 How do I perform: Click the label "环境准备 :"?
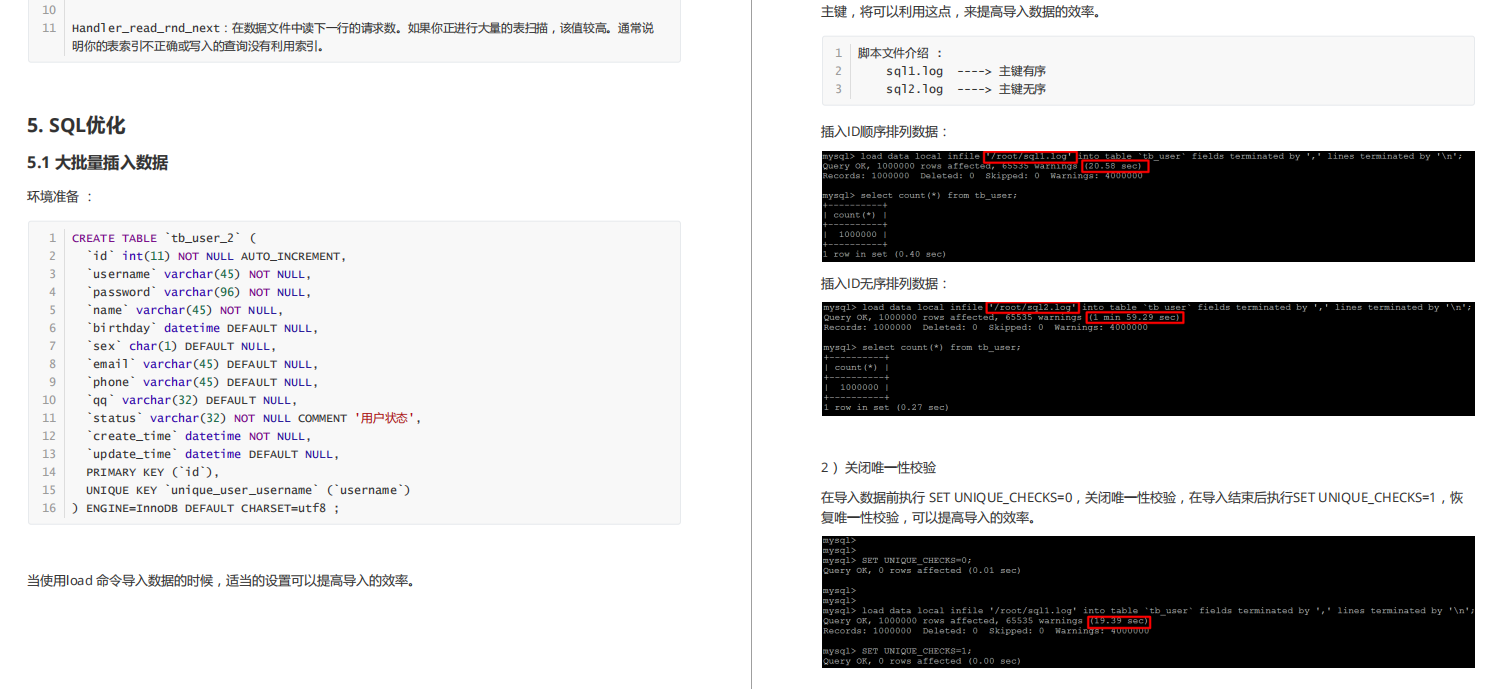[59, 197]
